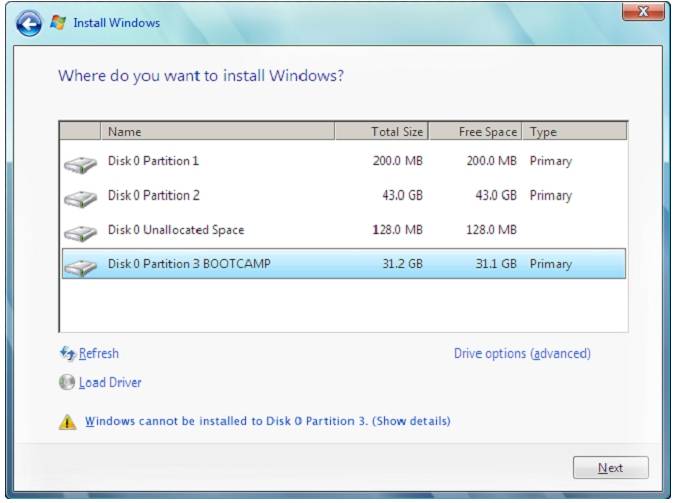The width and height of the screenshot is (678, 503).
Task: Click the Windows flag icon in title bar
Action: [x=58, y=22]
